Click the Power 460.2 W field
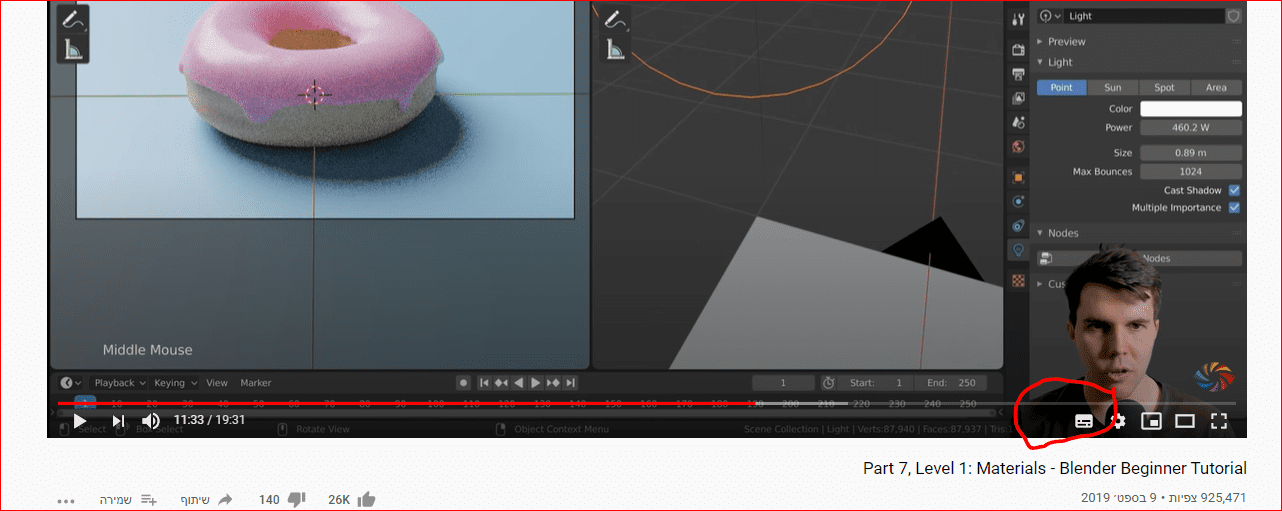1282x511 pixels. coord(1191,128)
